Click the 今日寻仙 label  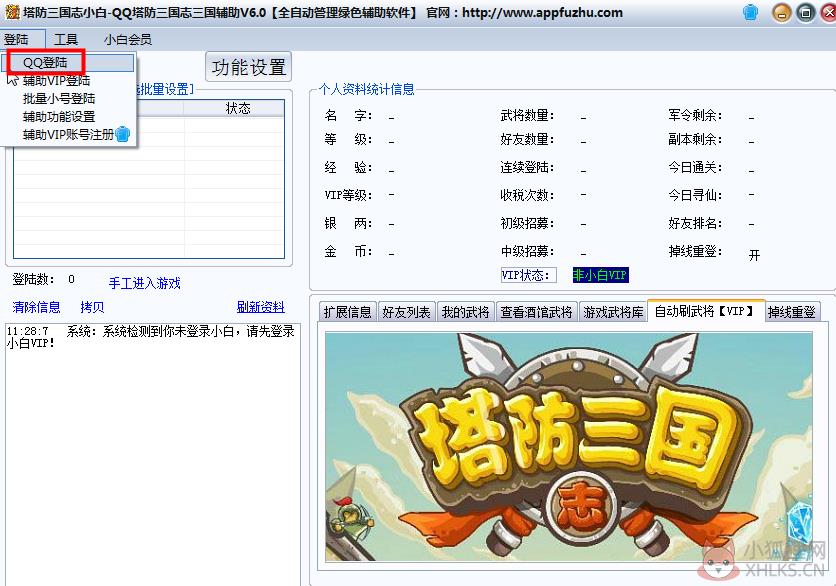pos(696,195)
